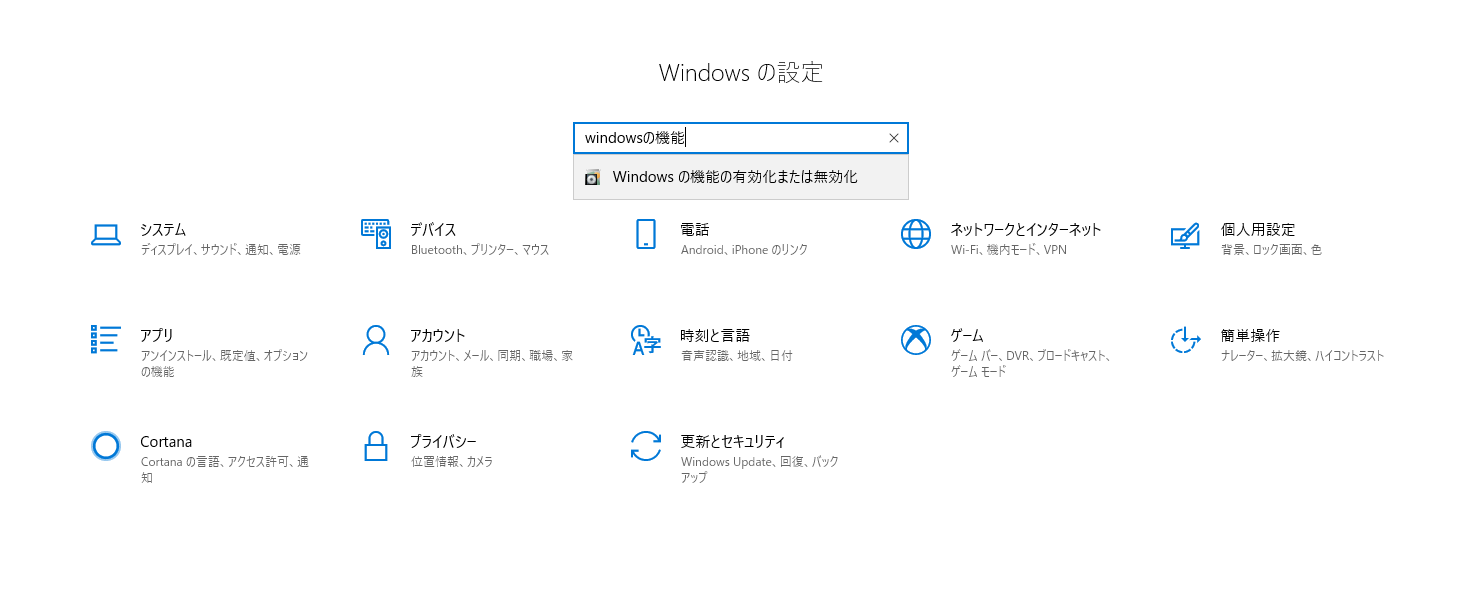
Task: Go to the 電話 category title
Action: [695, 230]
